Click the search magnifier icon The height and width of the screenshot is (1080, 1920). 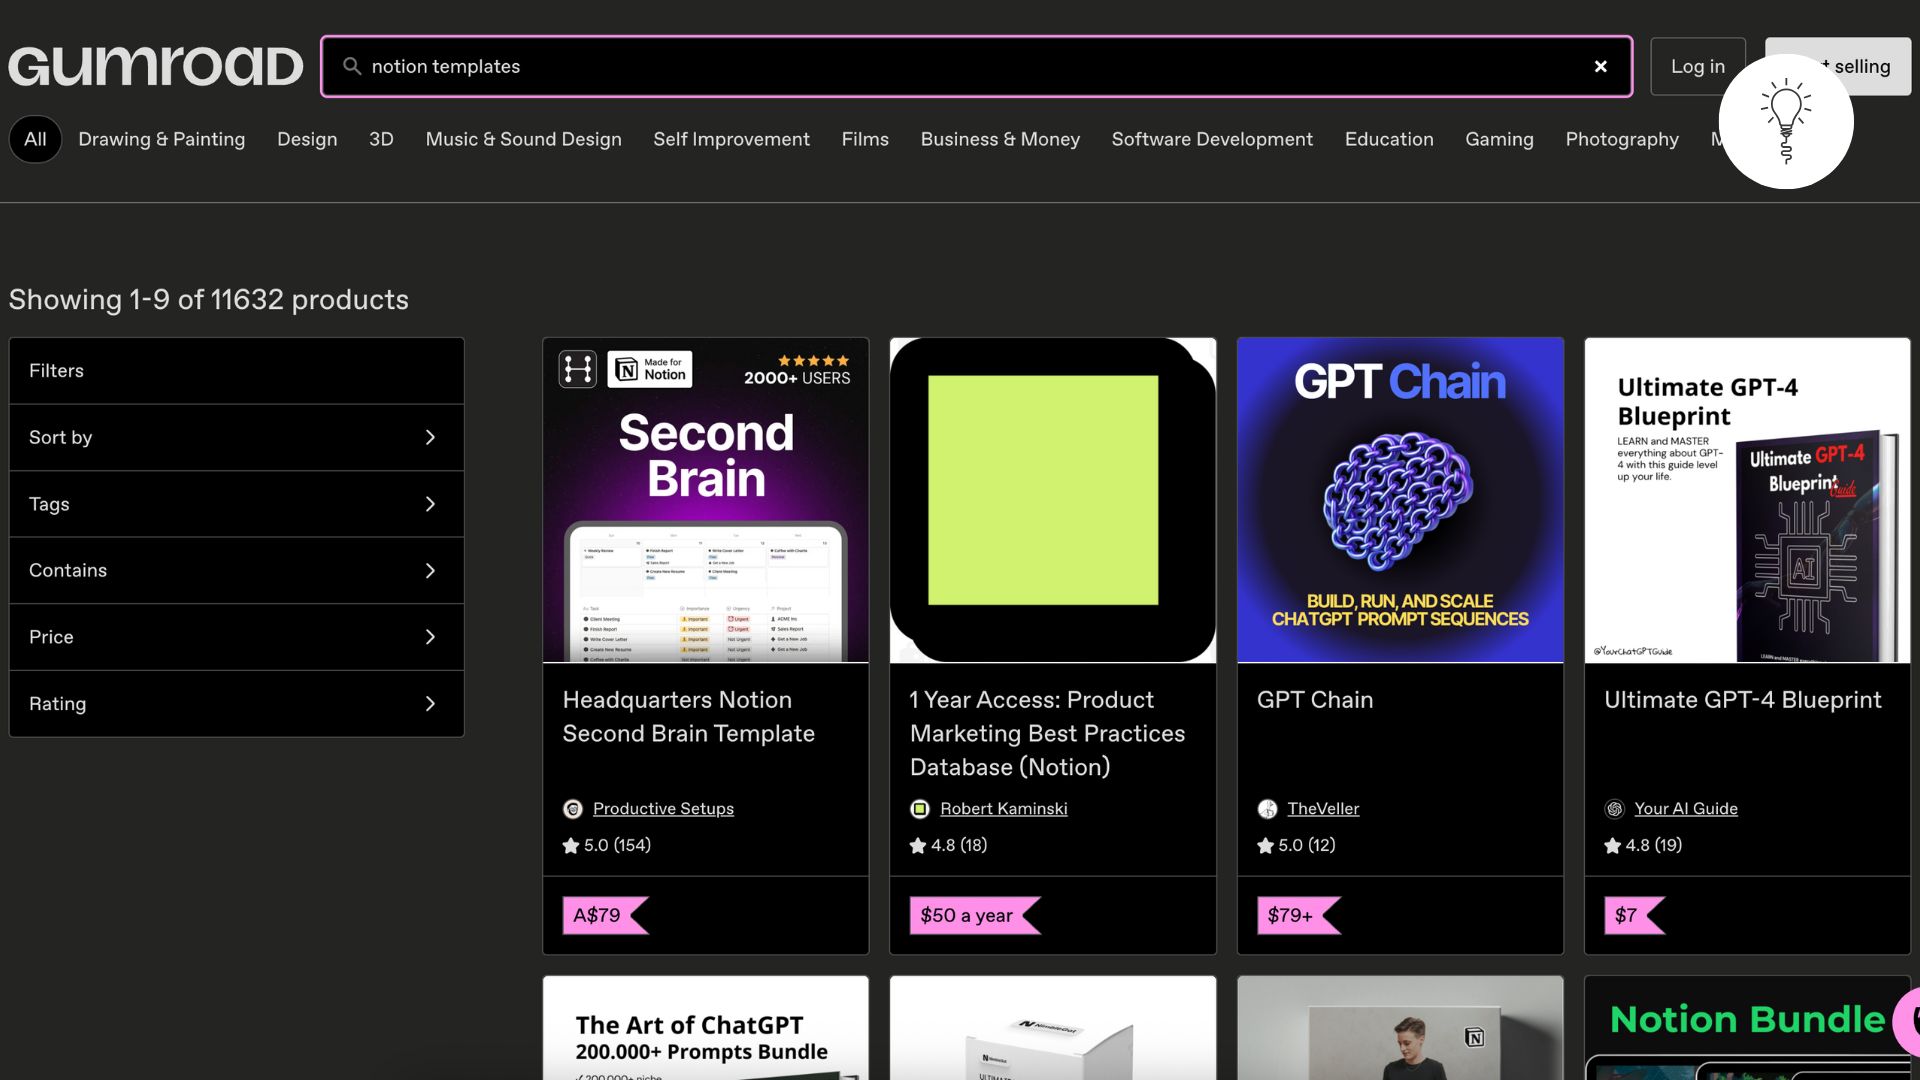352,66
